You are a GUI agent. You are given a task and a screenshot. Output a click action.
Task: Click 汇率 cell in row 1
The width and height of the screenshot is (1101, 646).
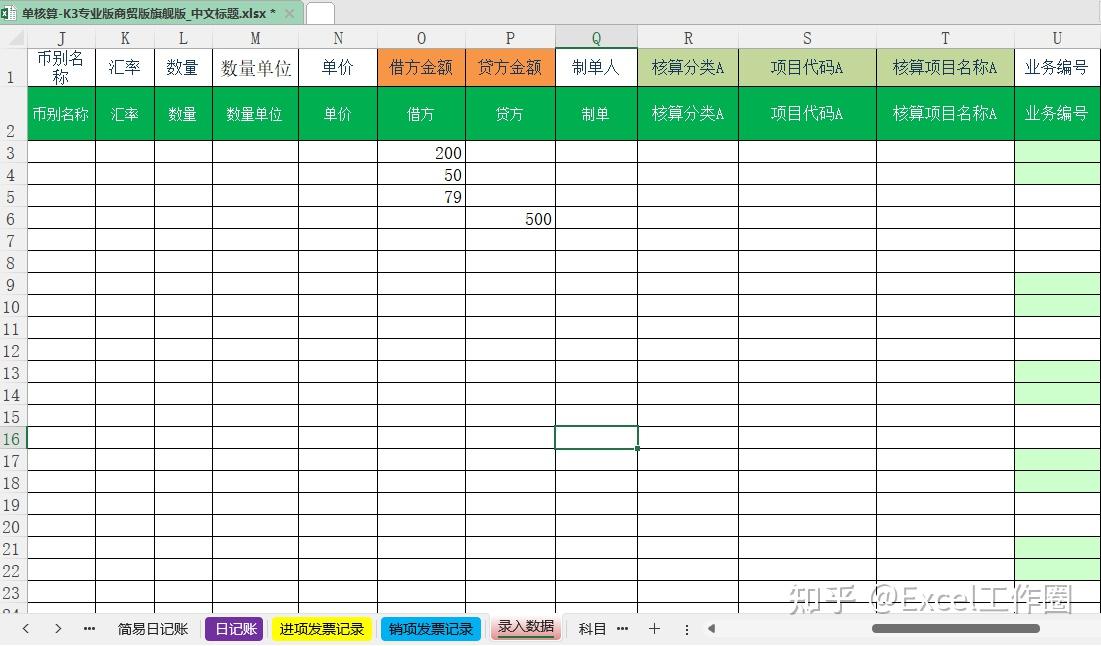125,67
